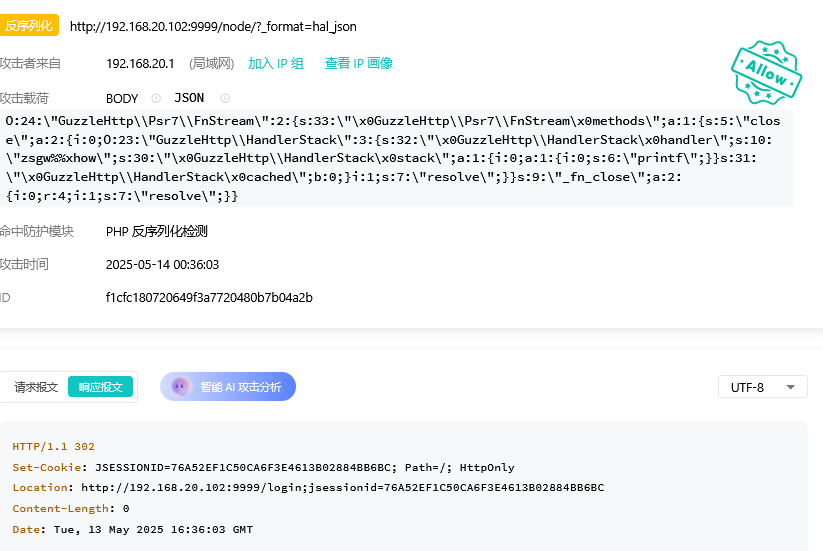
Task: Switch to the 请求报文 tab
Action: coord(36,387)
